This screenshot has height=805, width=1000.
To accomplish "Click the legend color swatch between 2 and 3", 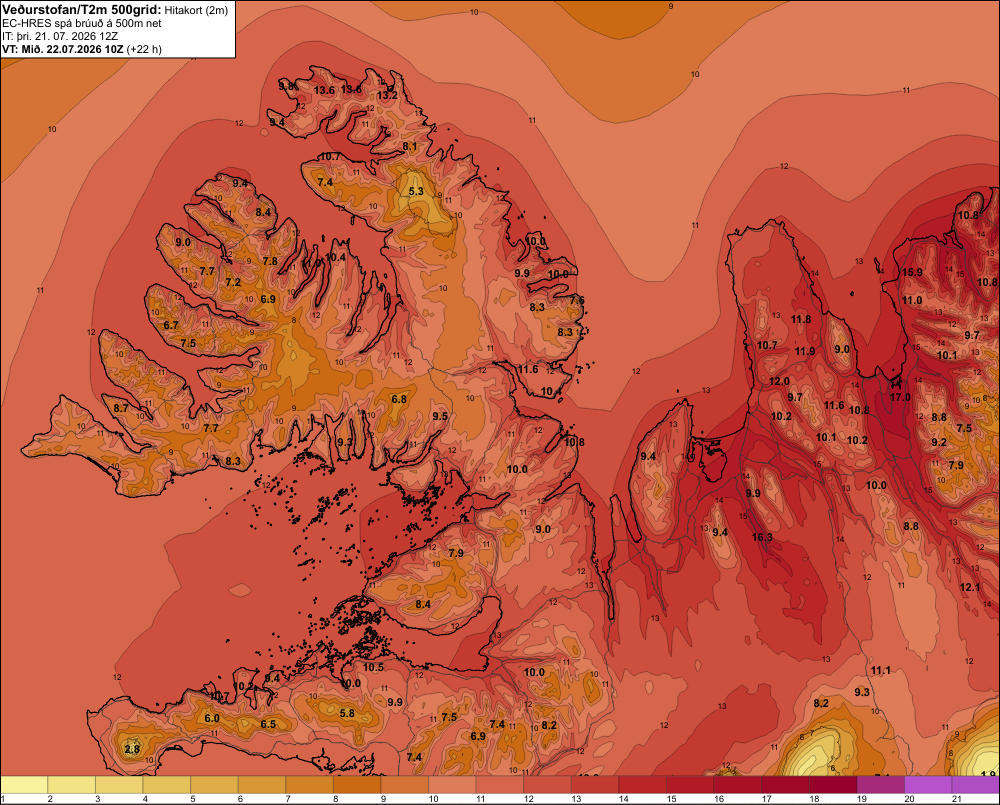I will (x=71, y=785).
